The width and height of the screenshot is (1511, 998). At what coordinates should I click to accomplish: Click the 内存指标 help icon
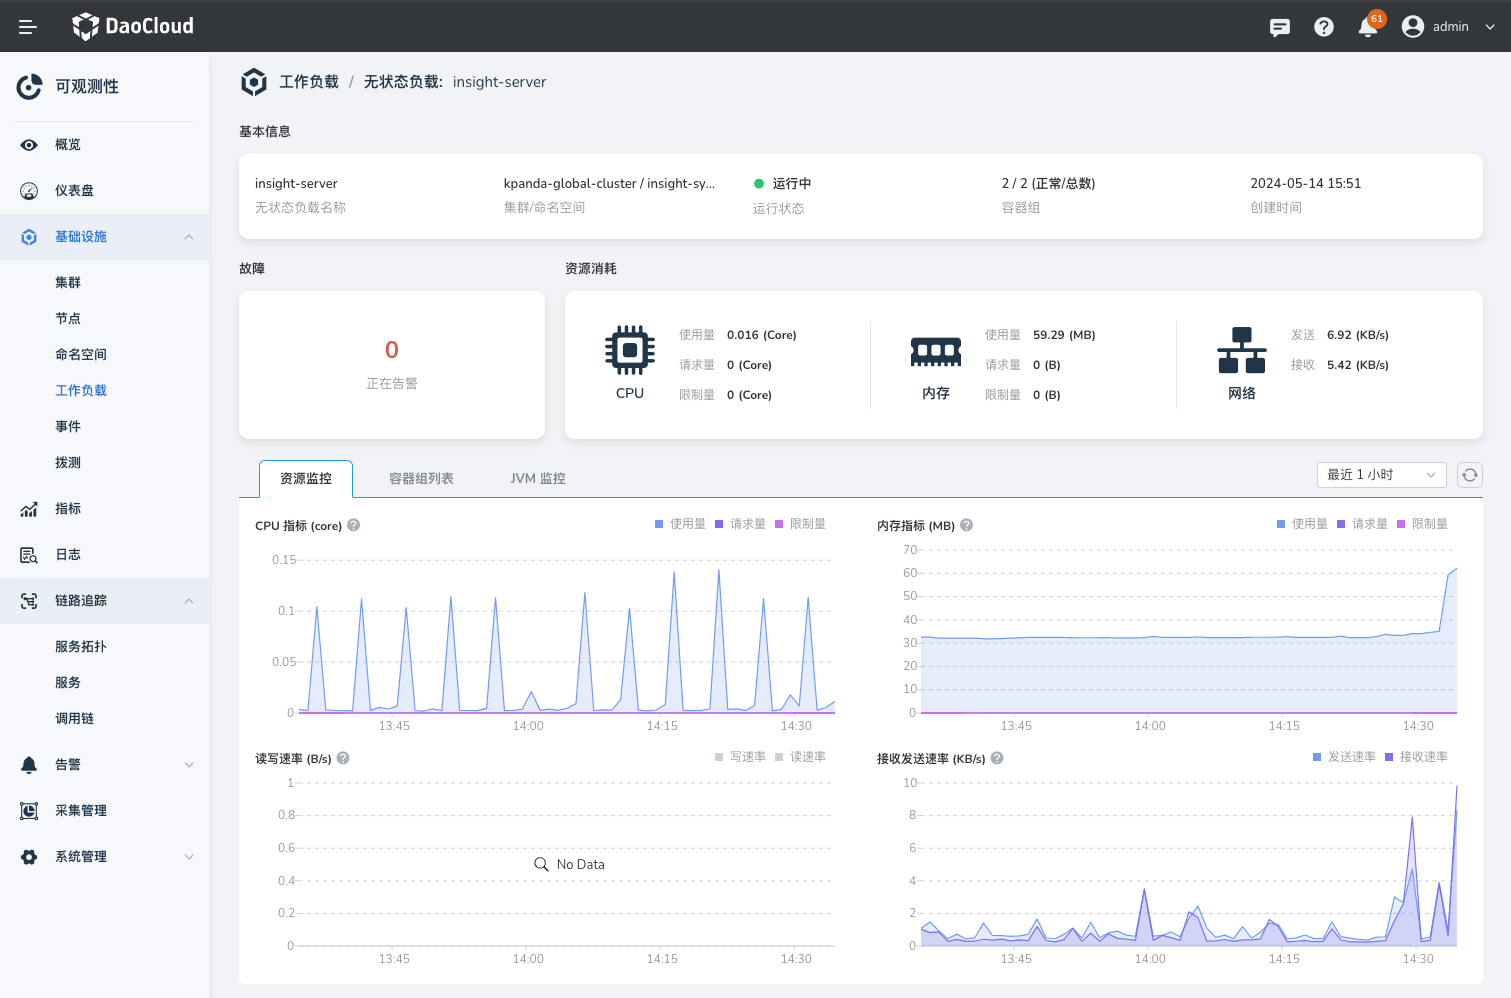[x=966, y=525]
